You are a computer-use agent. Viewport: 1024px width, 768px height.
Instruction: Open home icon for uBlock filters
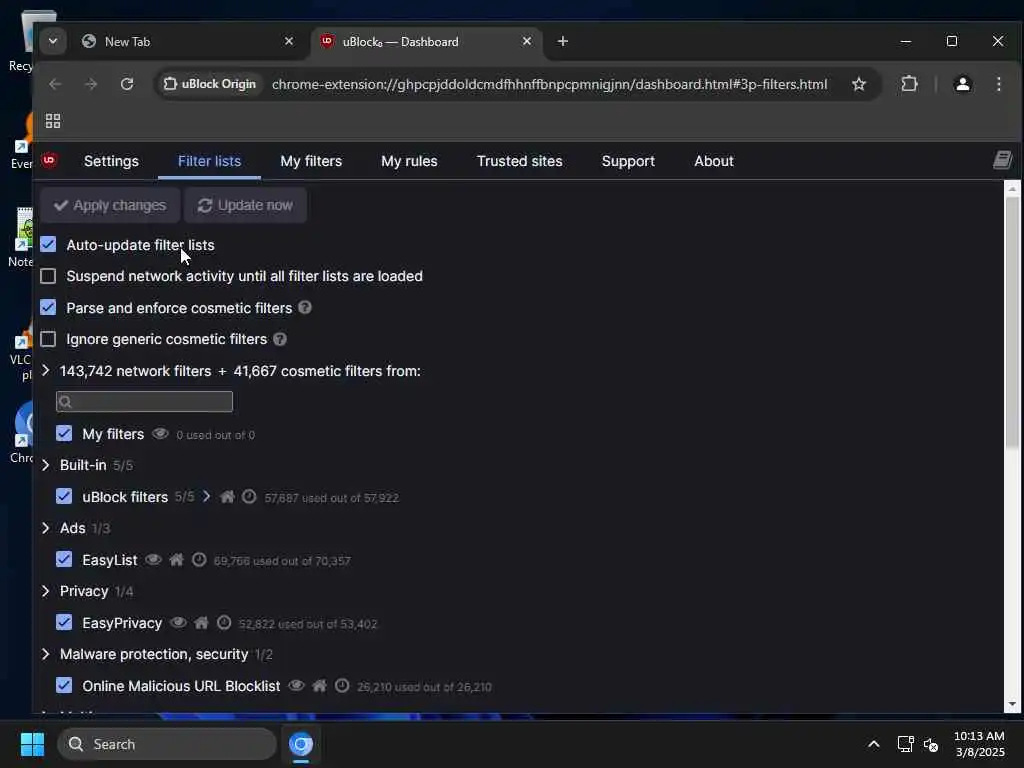(x=227, y=497)
